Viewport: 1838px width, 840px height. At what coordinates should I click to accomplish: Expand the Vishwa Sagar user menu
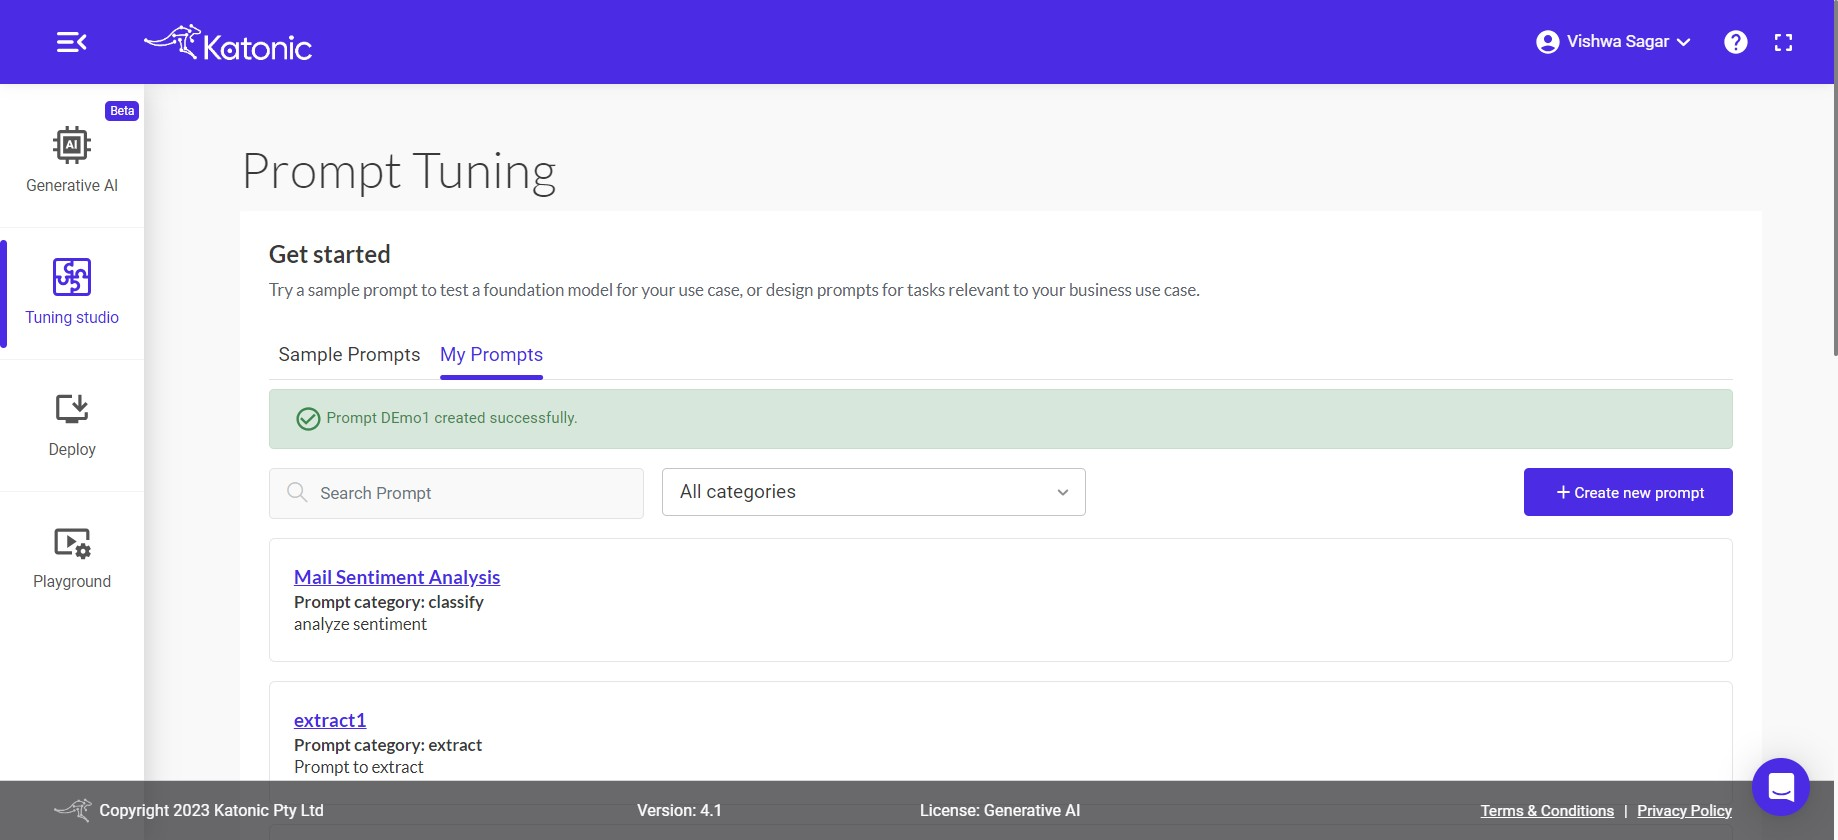tap(1613, 42)
